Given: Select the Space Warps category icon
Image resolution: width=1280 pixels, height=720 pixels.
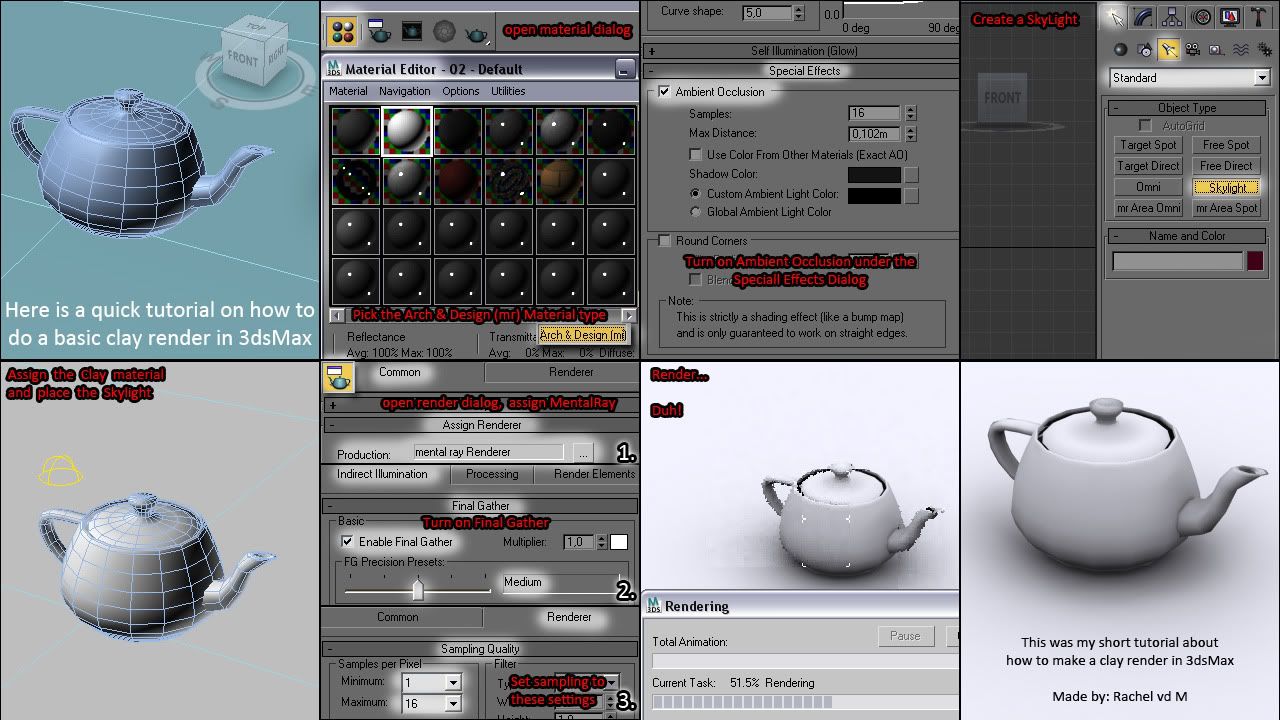Looking at the screenshot, I should click(x=1240, y=49).
